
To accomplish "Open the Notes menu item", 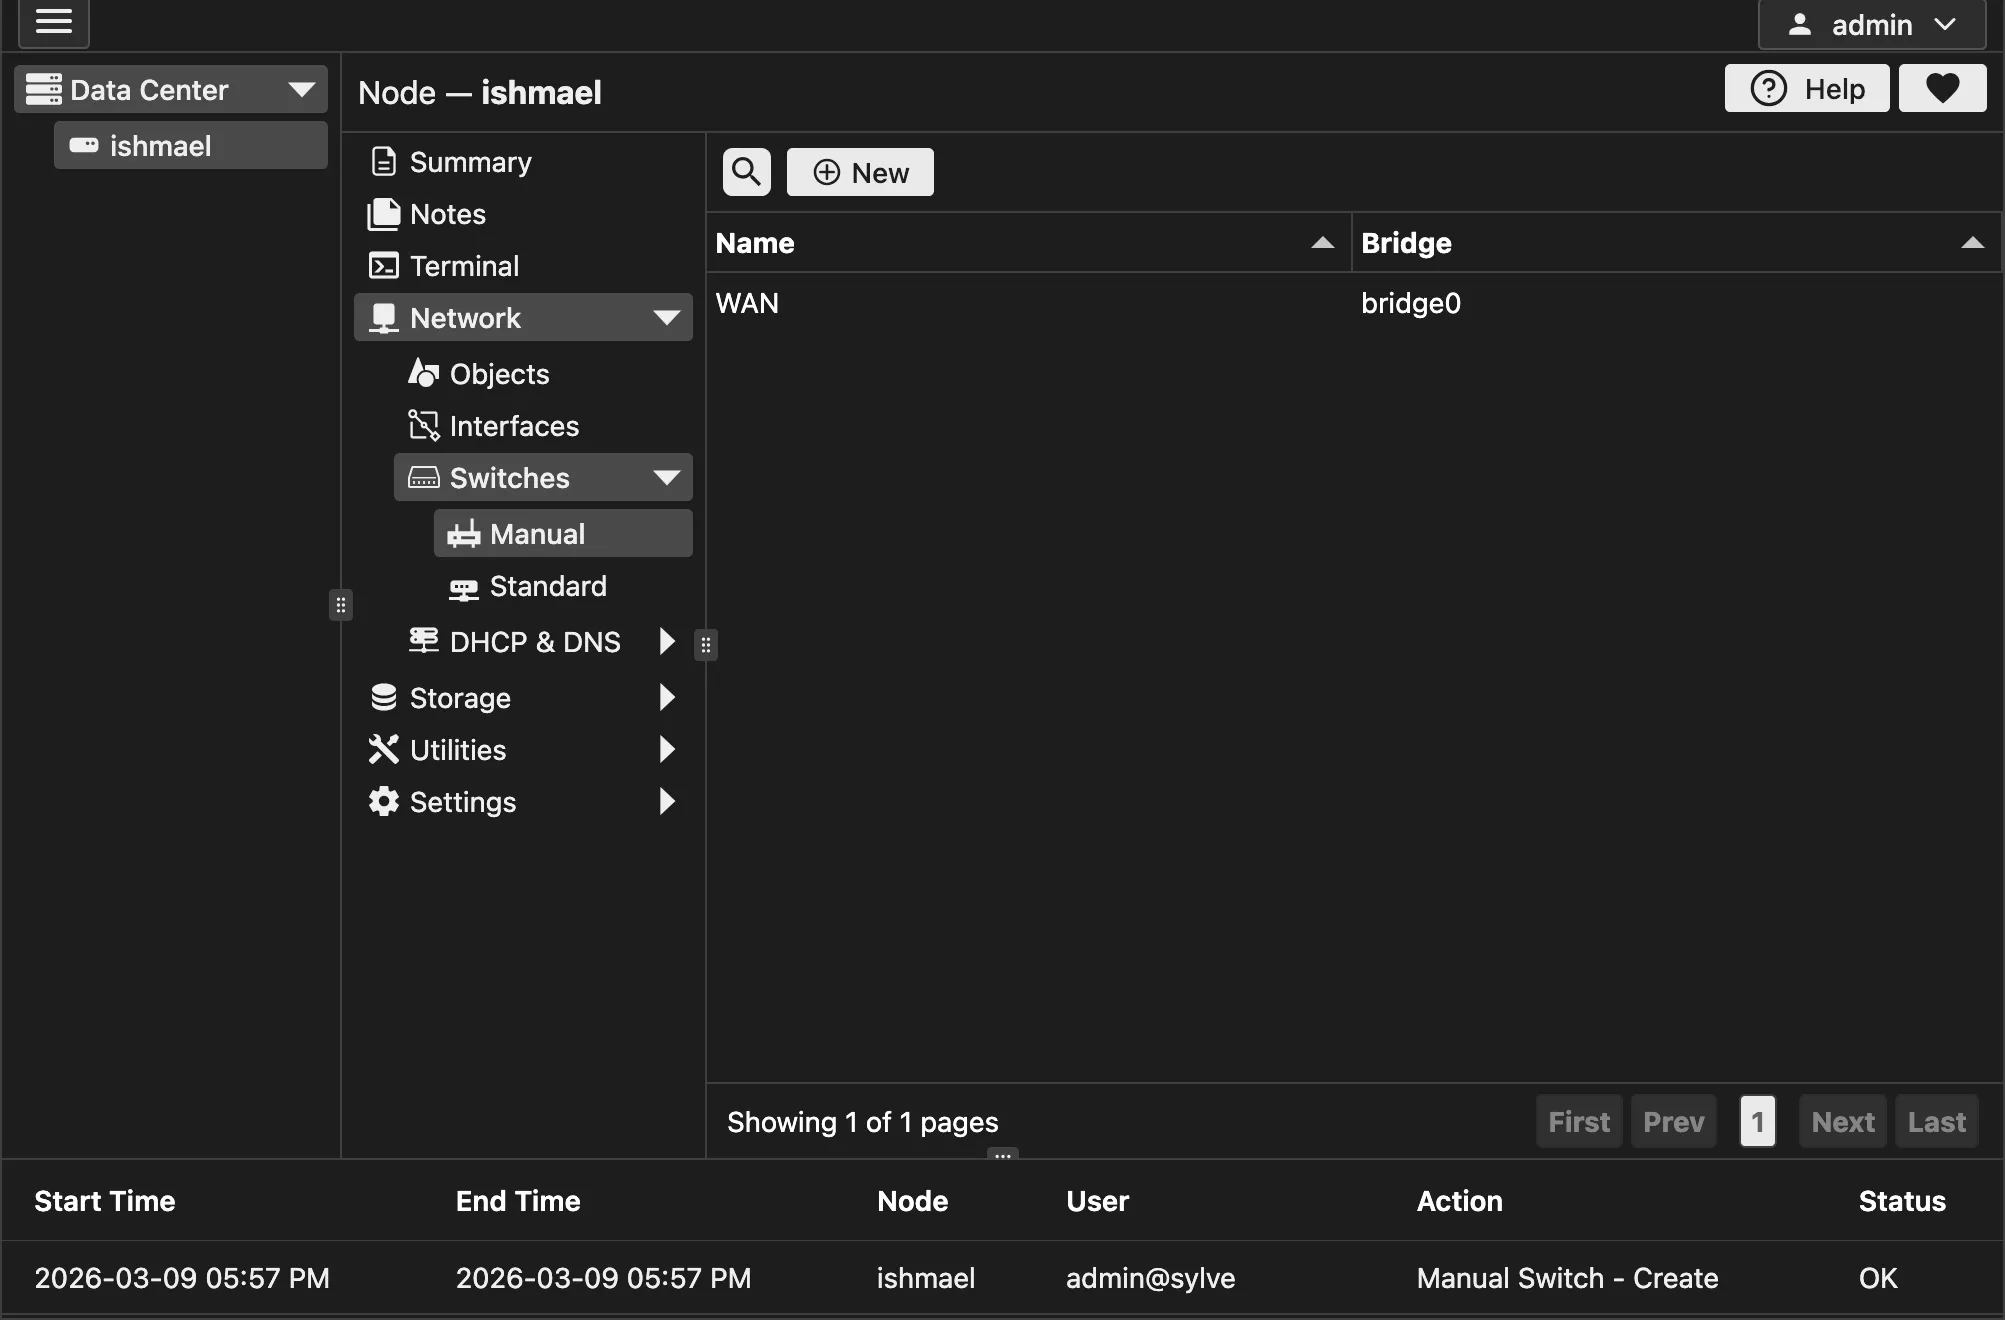I will (x=447, y=214).
